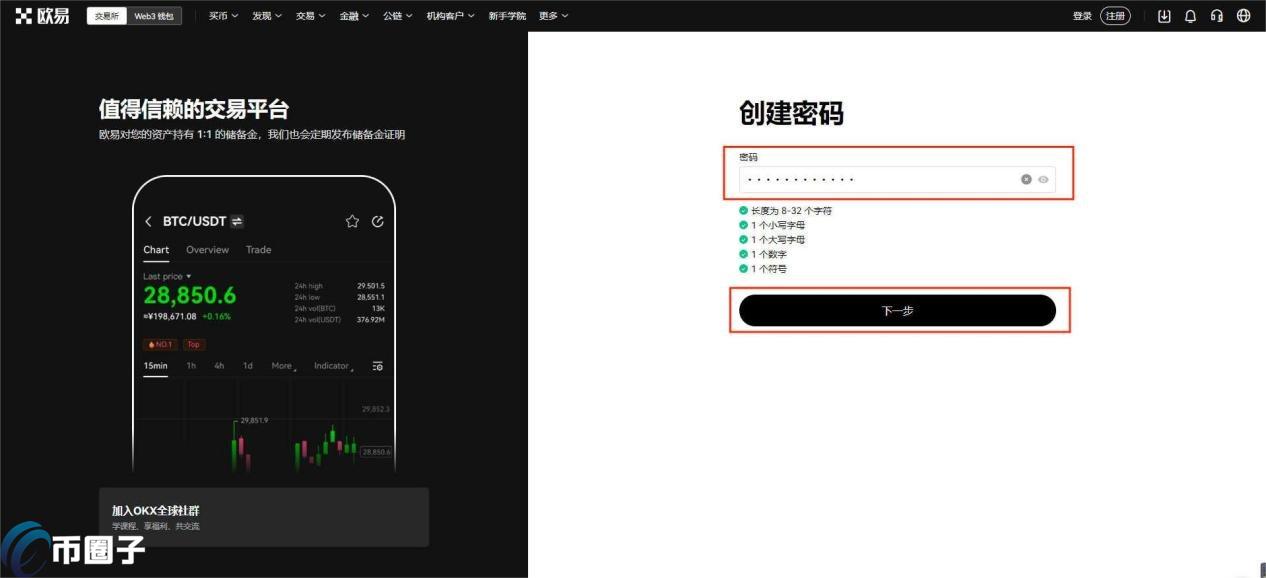Open the 交易 dropdown menu
This screenshot has width=1266, height=578.
click(x=310, y=16)
